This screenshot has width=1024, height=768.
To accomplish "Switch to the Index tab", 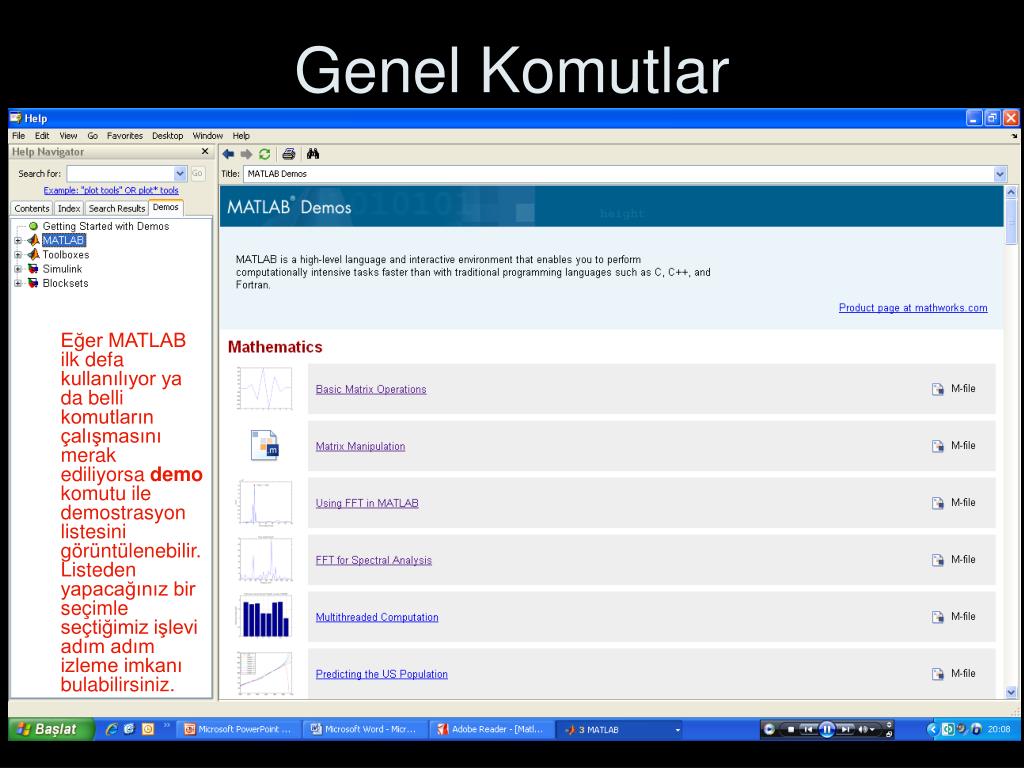I will point(69,208).
